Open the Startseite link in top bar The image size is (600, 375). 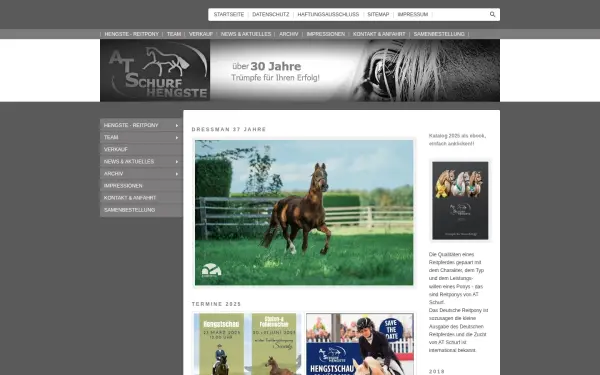point(228,14)
